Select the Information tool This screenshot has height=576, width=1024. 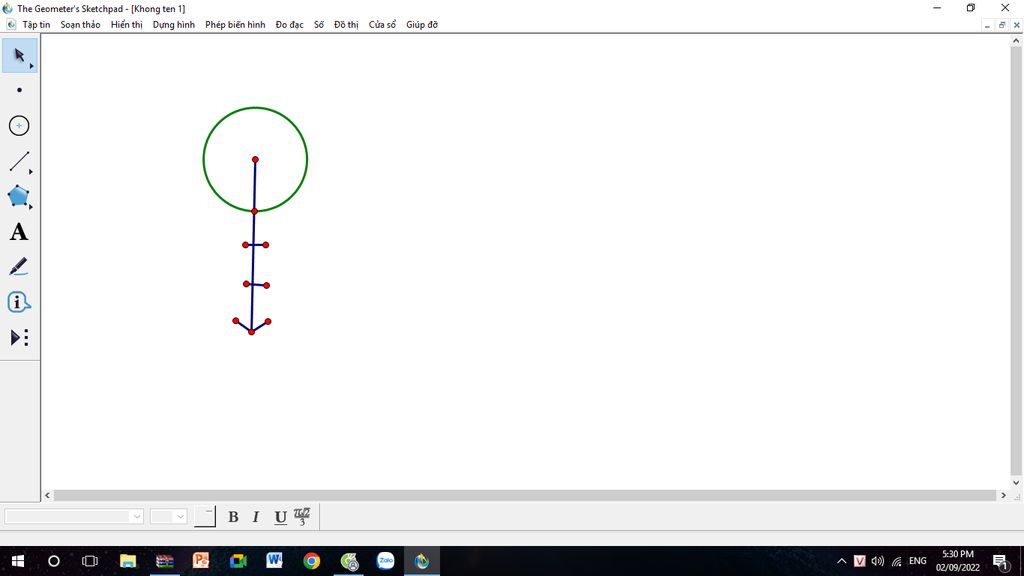click(x=19, y=302)
